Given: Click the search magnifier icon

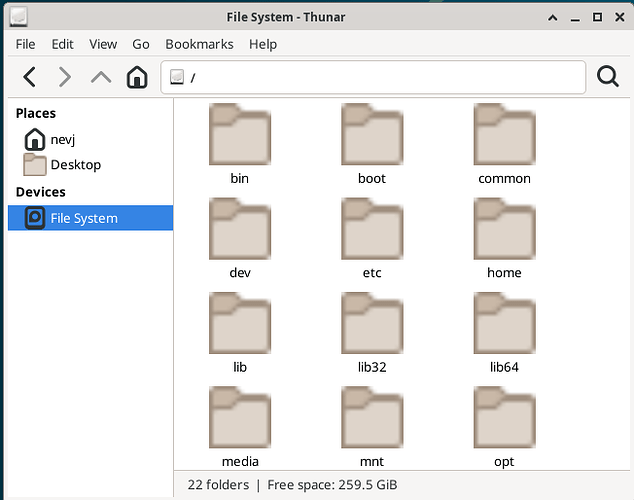Looking at the screenshot, I should pos(607,77).
